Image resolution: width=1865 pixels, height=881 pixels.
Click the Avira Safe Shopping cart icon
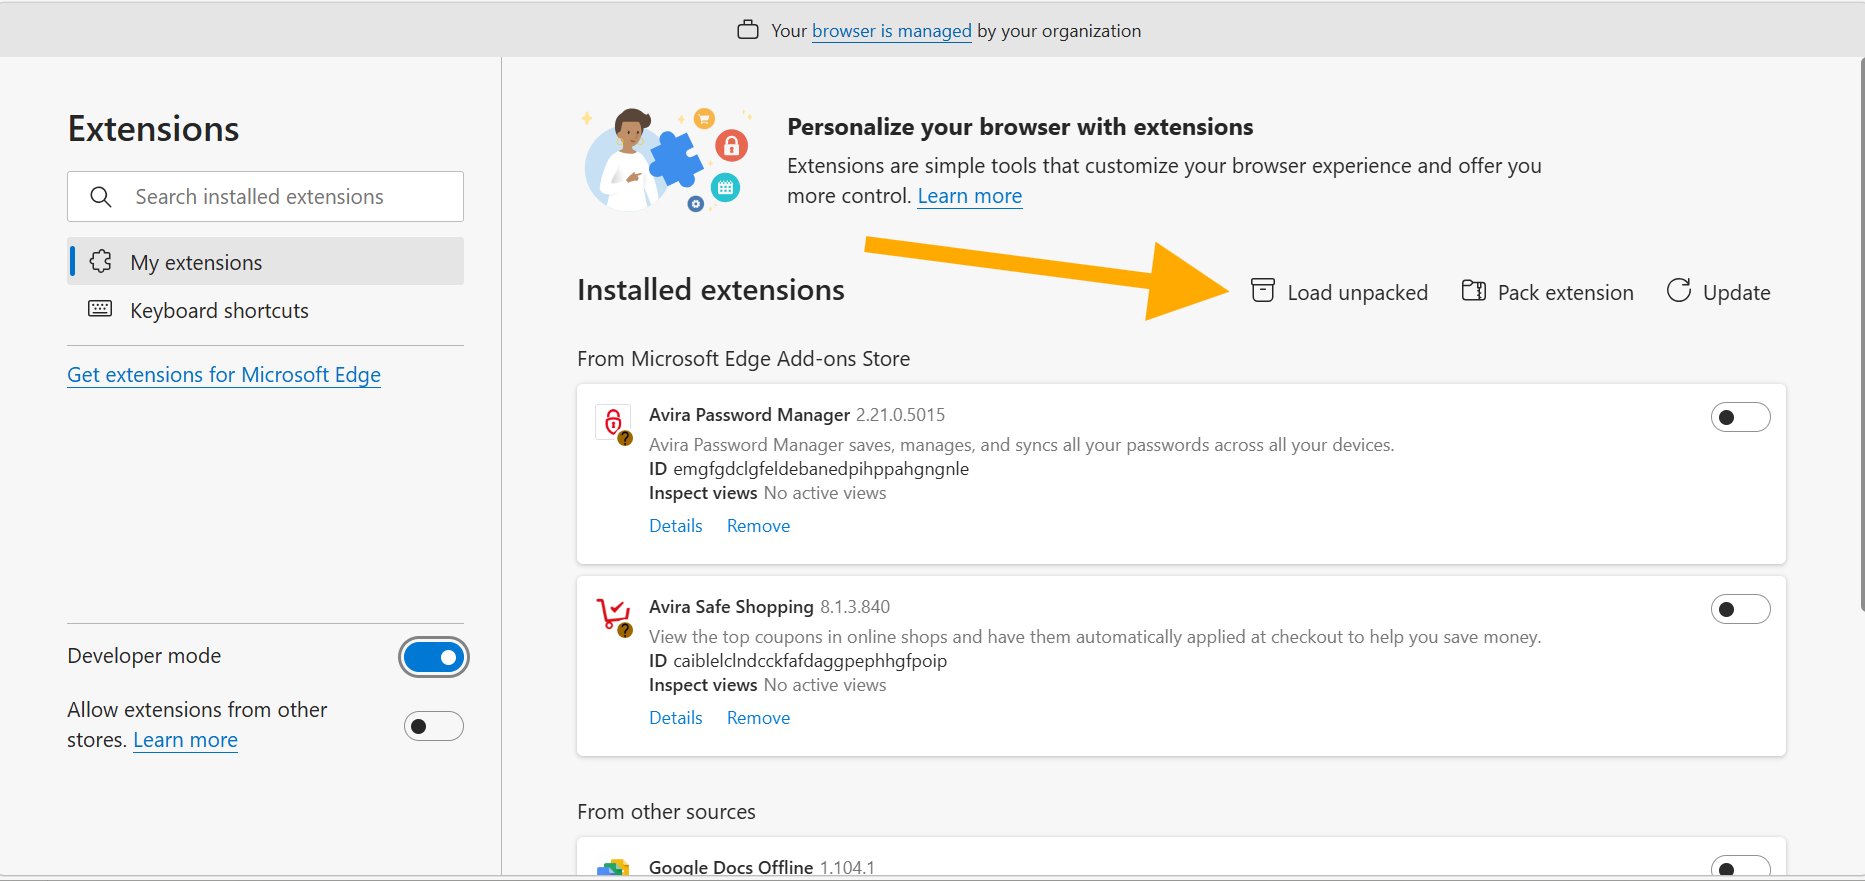pyautogui.click(x=614, y=616)
